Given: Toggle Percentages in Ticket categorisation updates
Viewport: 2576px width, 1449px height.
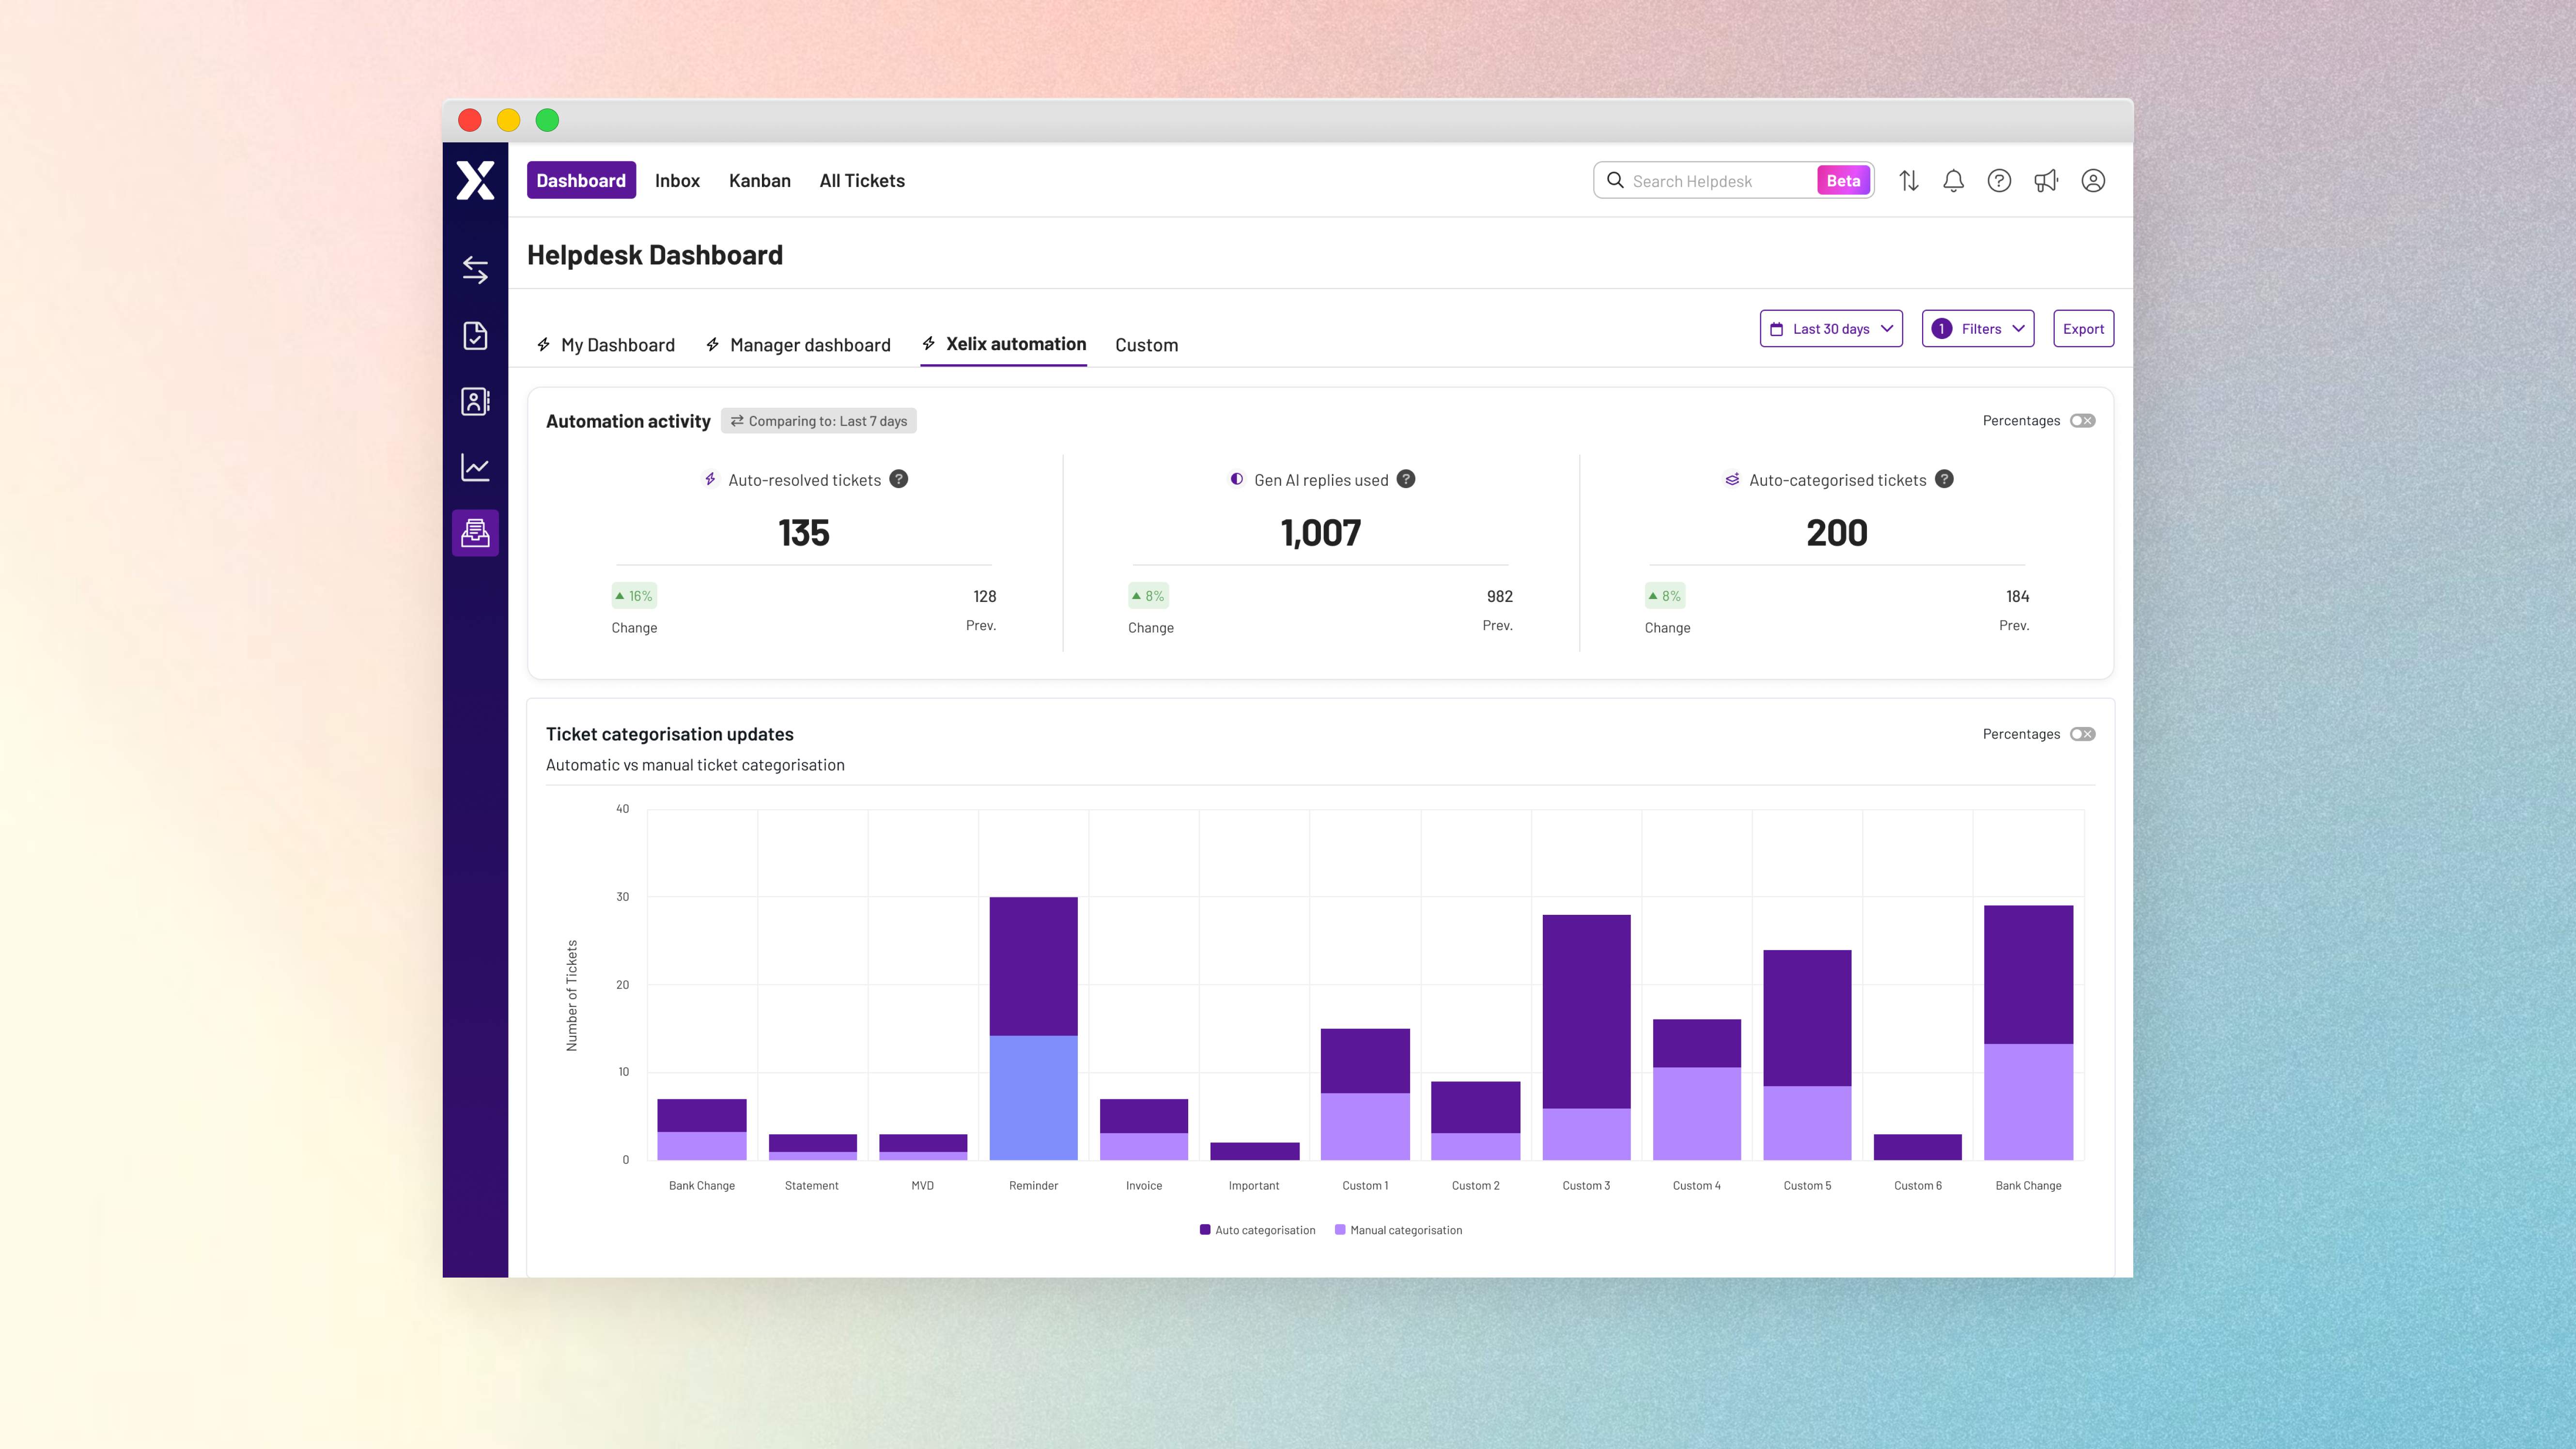Looking at the screenshot, I should [x=2083, y=734].
